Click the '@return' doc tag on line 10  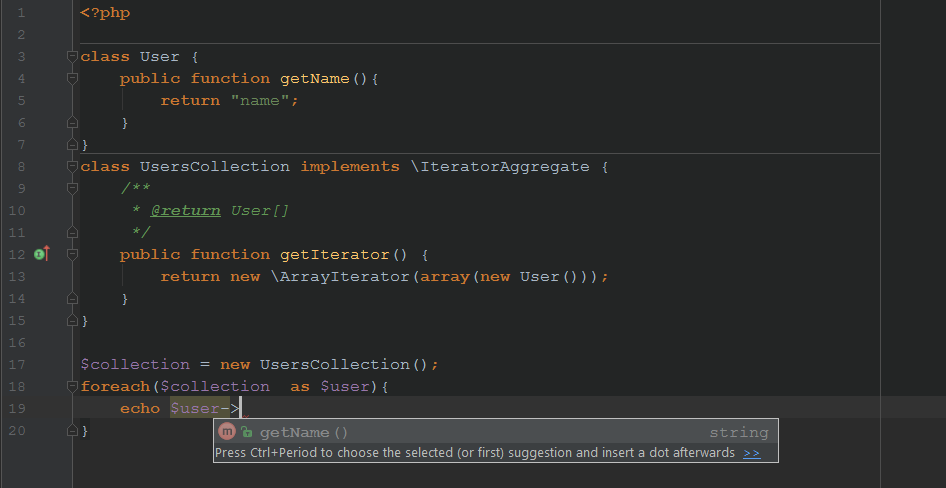185,211
